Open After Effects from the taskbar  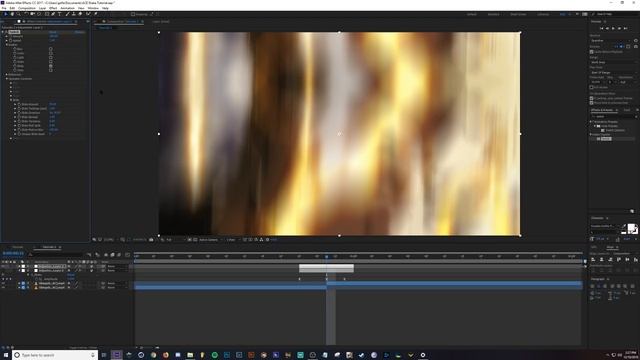pyautogui.click(x=117, y=355)
